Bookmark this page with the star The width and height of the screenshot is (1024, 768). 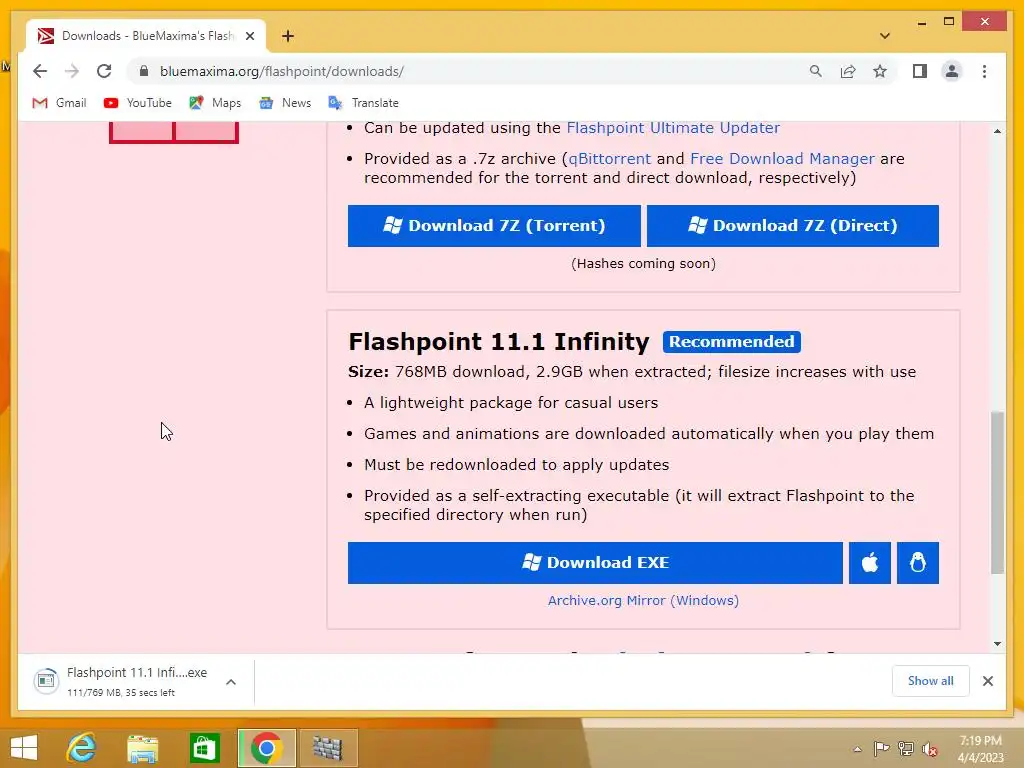point(880,71)
